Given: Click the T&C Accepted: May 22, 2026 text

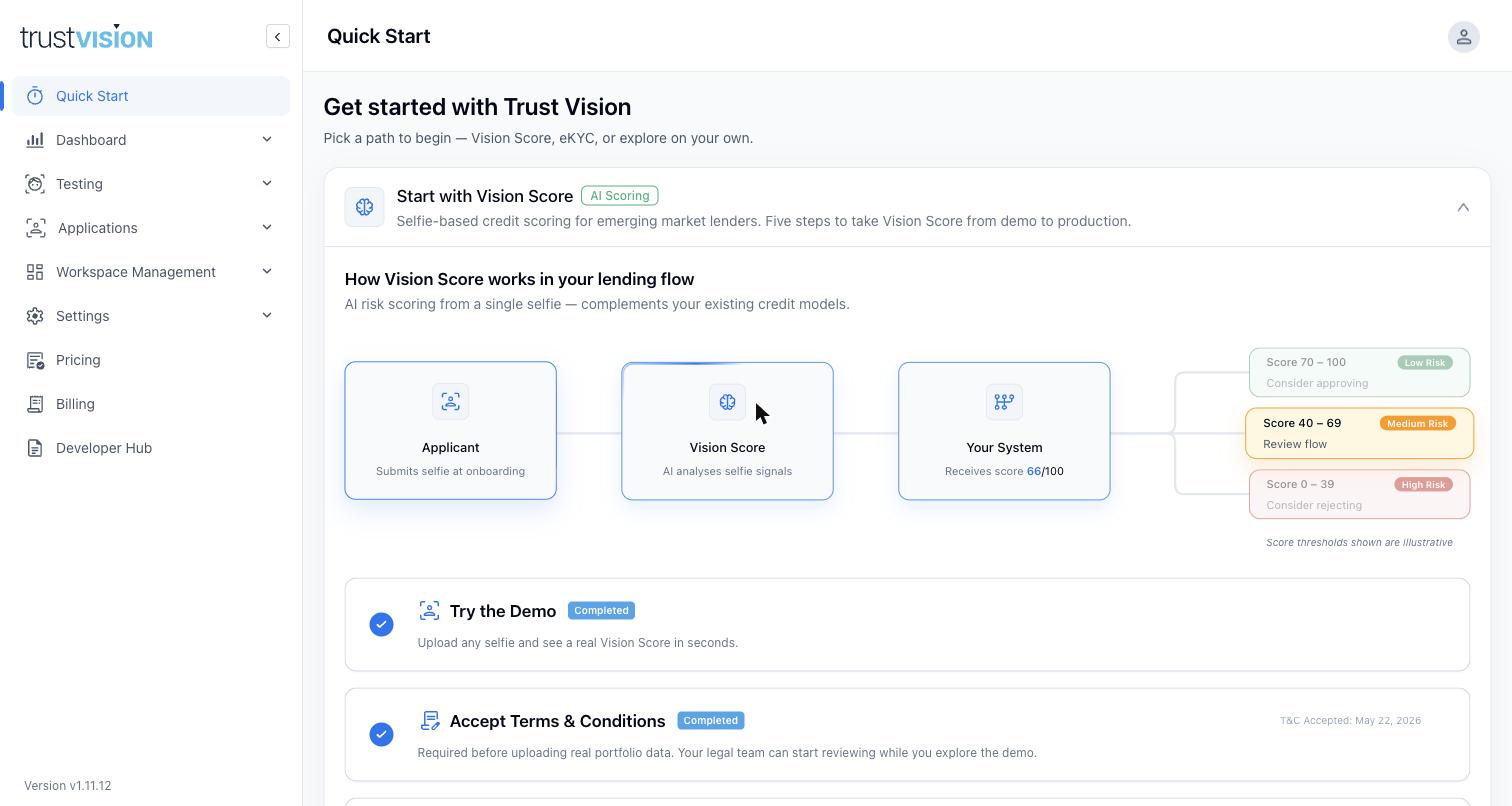Looking at the screenshot, I should (1350, 720).
